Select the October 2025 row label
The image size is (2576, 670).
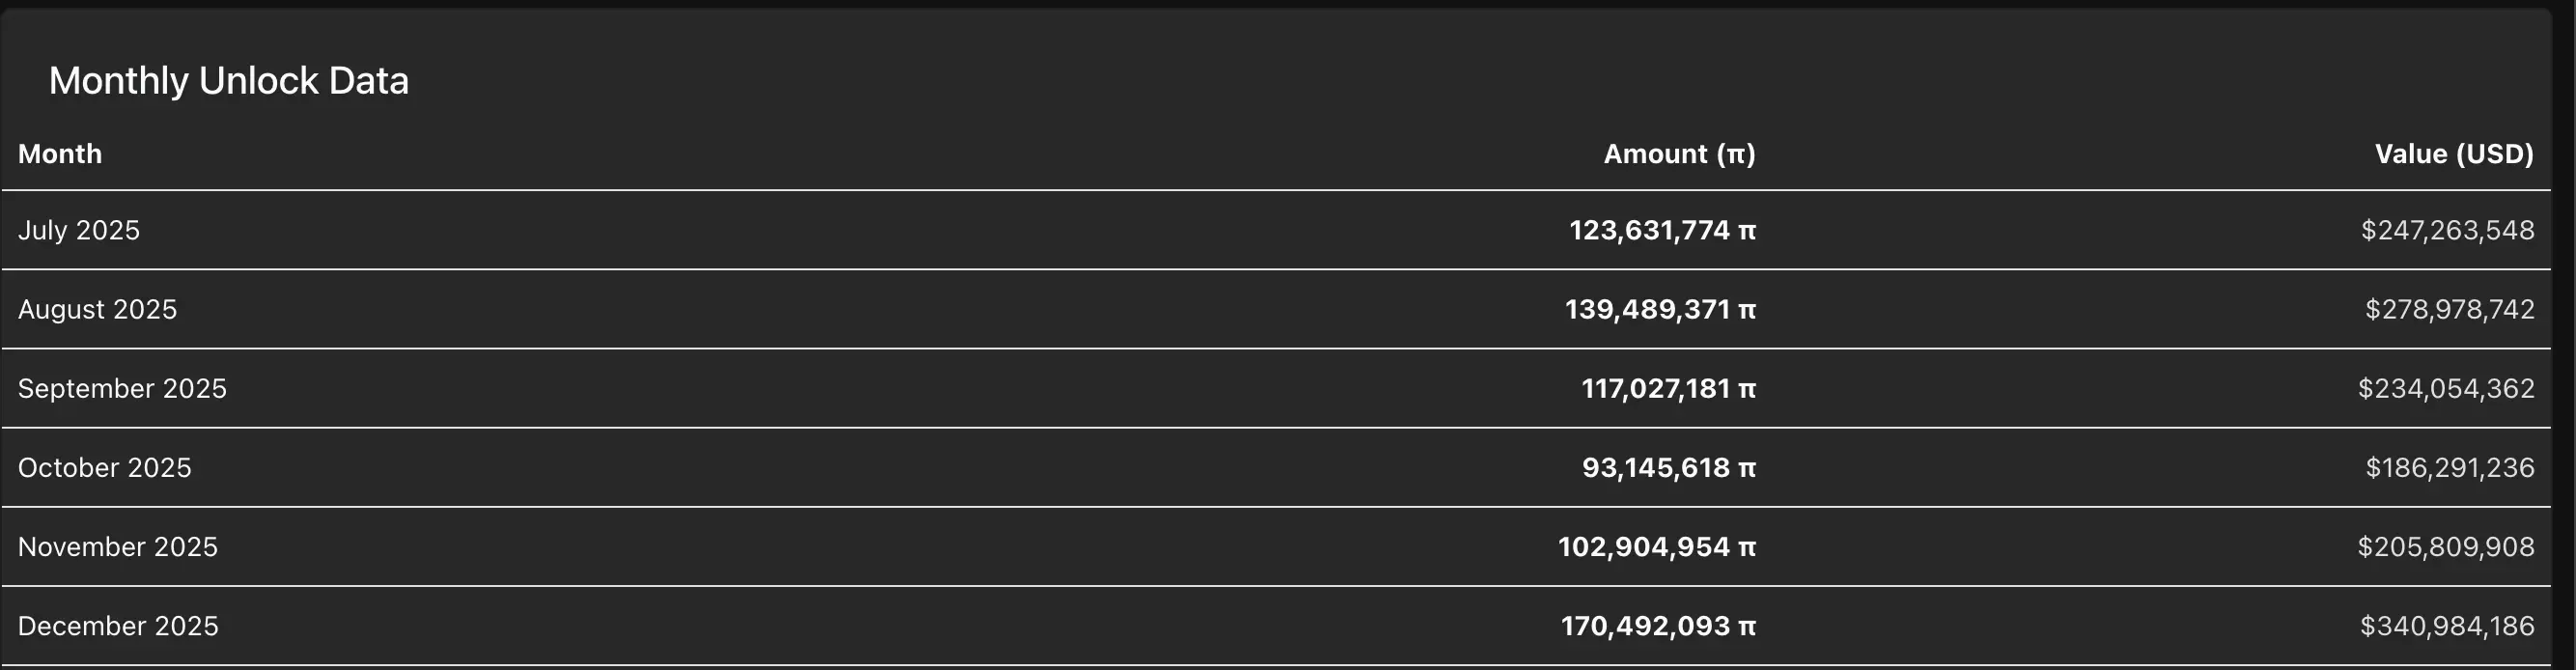[104, 467]
